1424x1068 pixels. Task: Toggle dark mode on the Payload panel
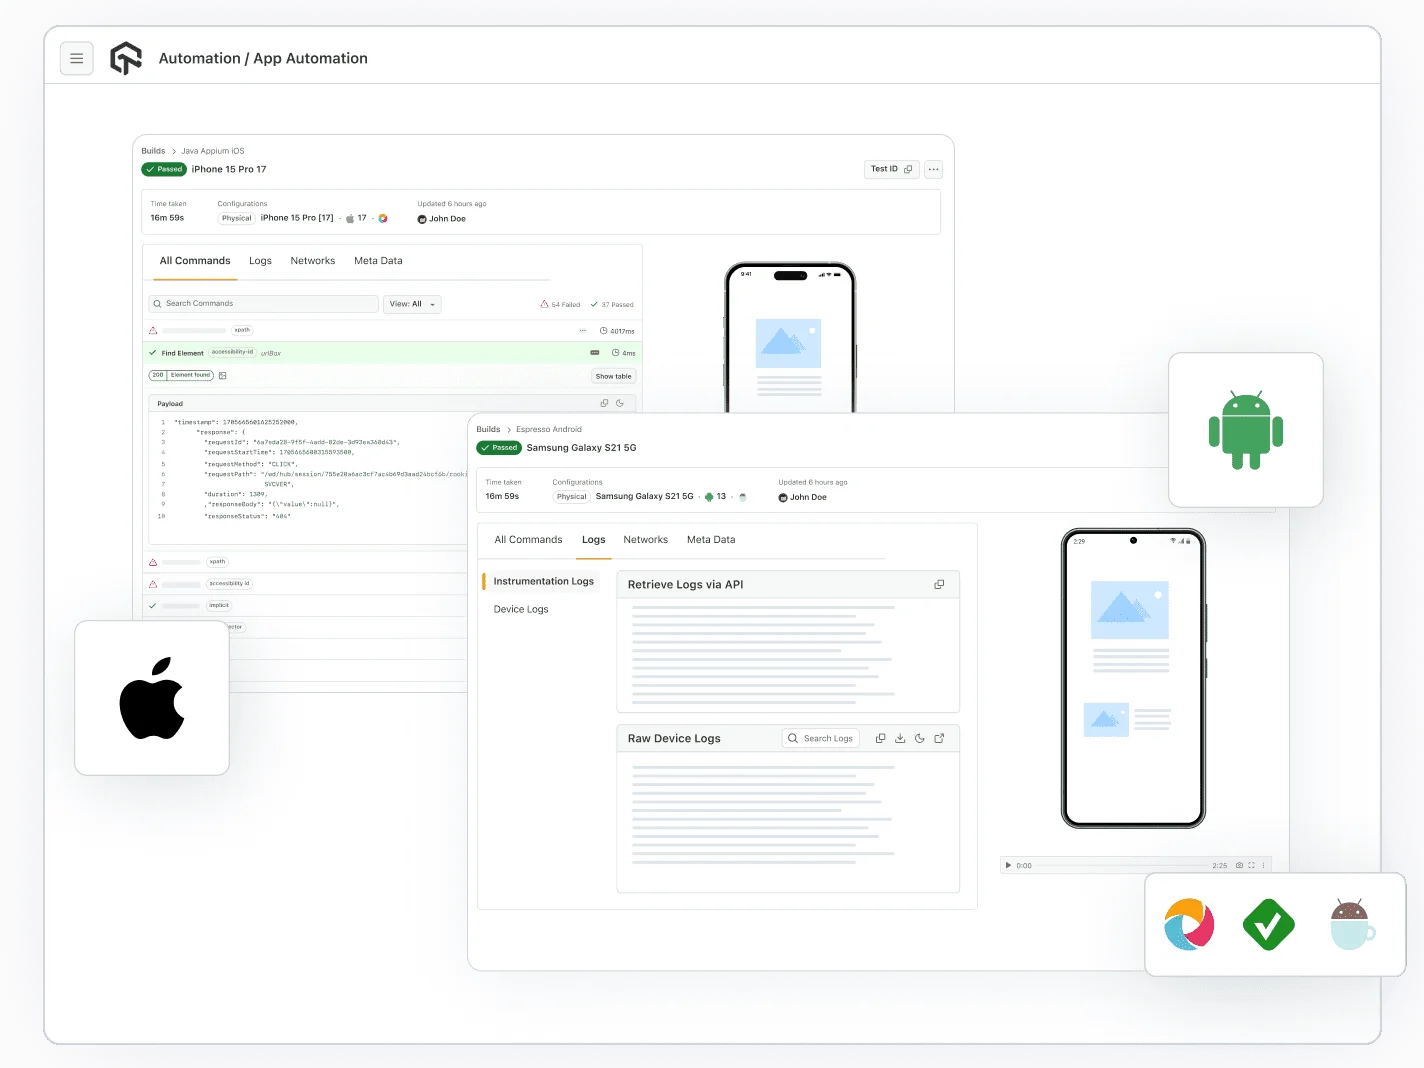point(620,404)
